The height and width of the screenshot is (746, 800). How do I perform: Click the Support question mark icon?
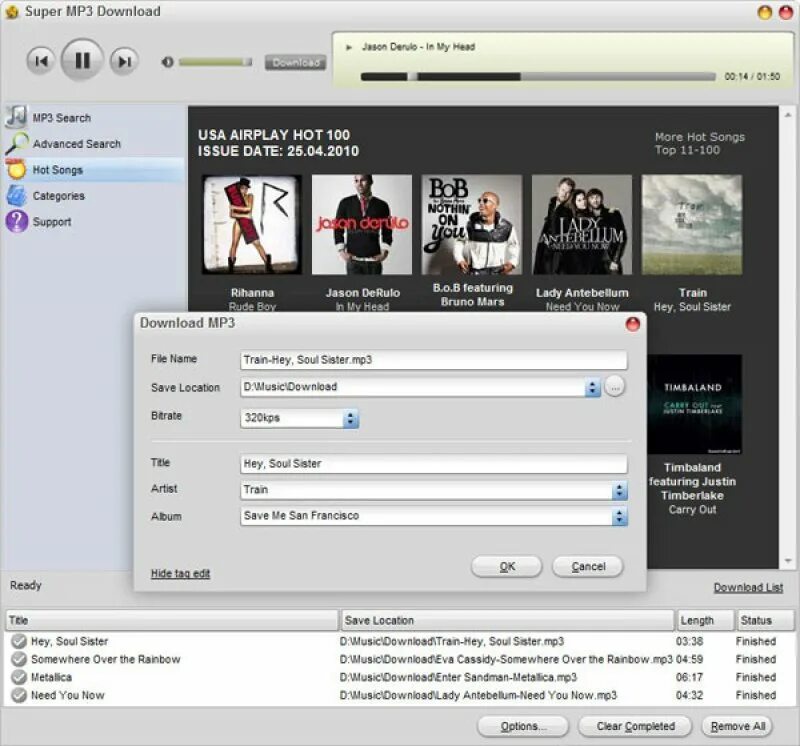(x=16, y=222)
